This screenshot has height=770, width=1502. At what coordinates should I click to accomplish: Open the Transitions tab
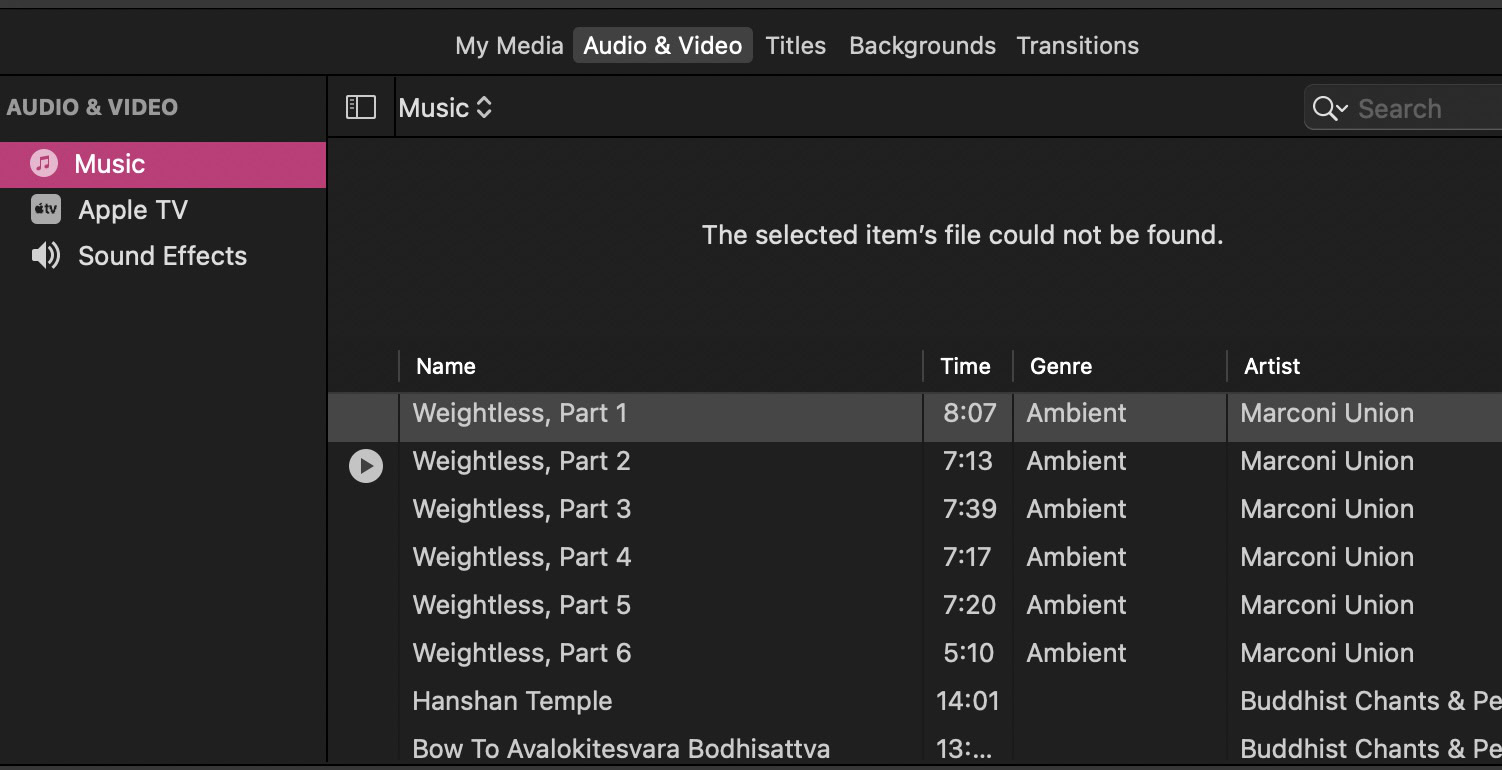[1077, 45]
